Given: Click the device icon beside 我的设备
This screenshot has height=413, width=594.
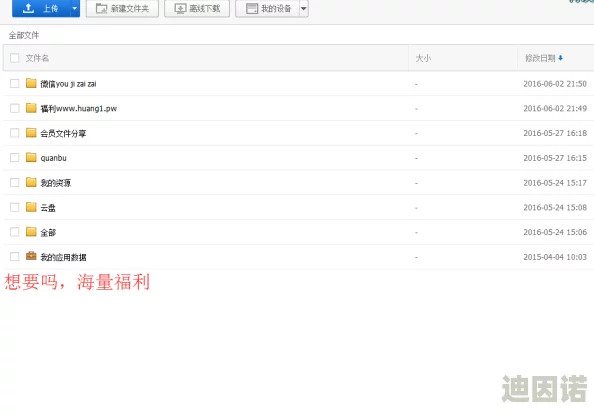Looking at the screenshot, I should (252, 8).
